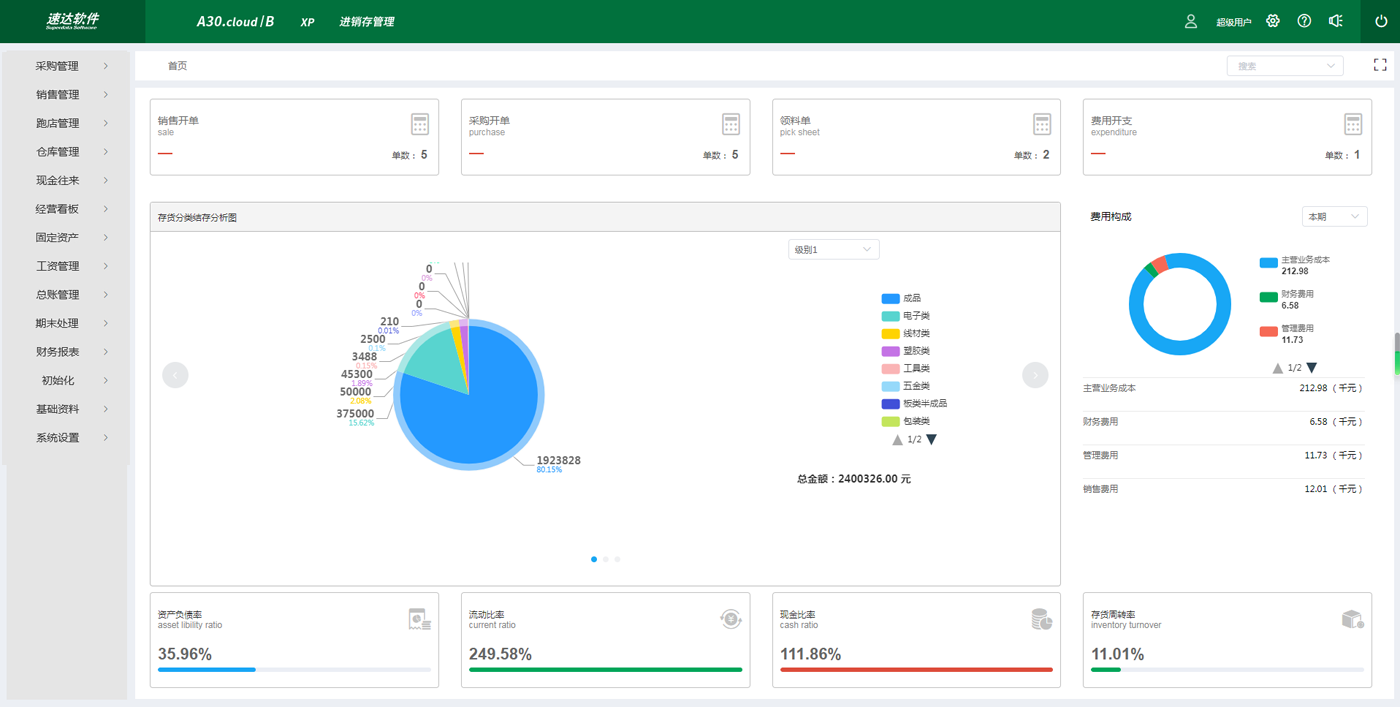
Task: Click the power logout icon
Action: 1381,21
